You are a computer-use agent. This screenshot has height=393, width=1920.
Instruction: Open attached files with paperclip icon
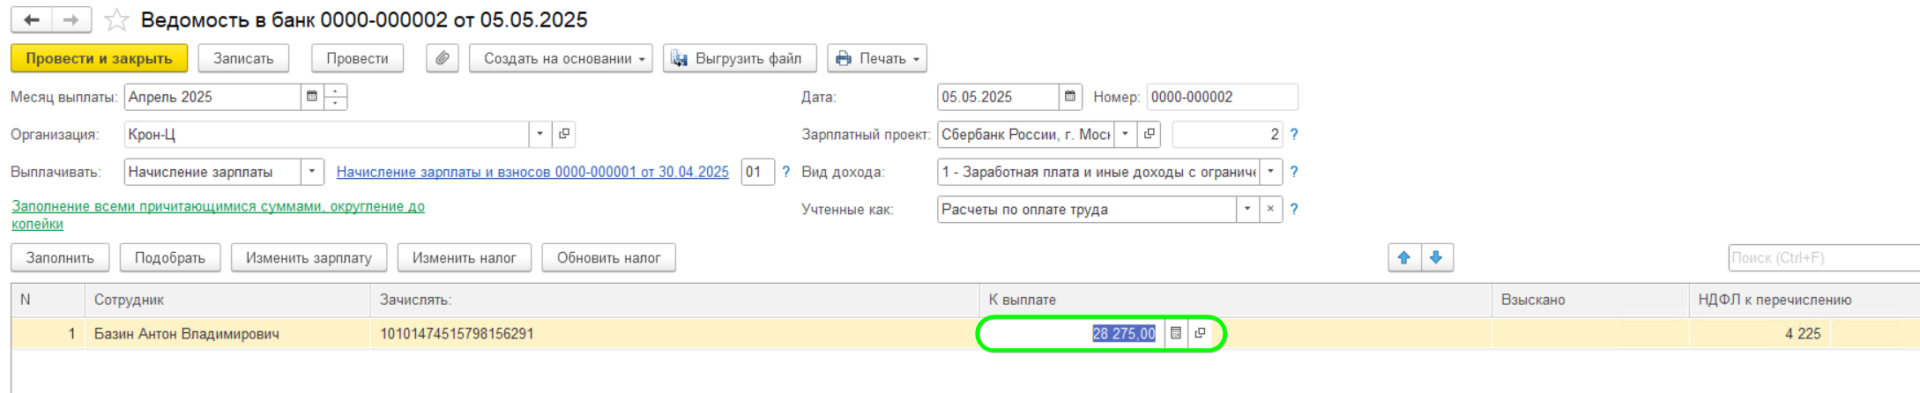click(x=442, y=58)
